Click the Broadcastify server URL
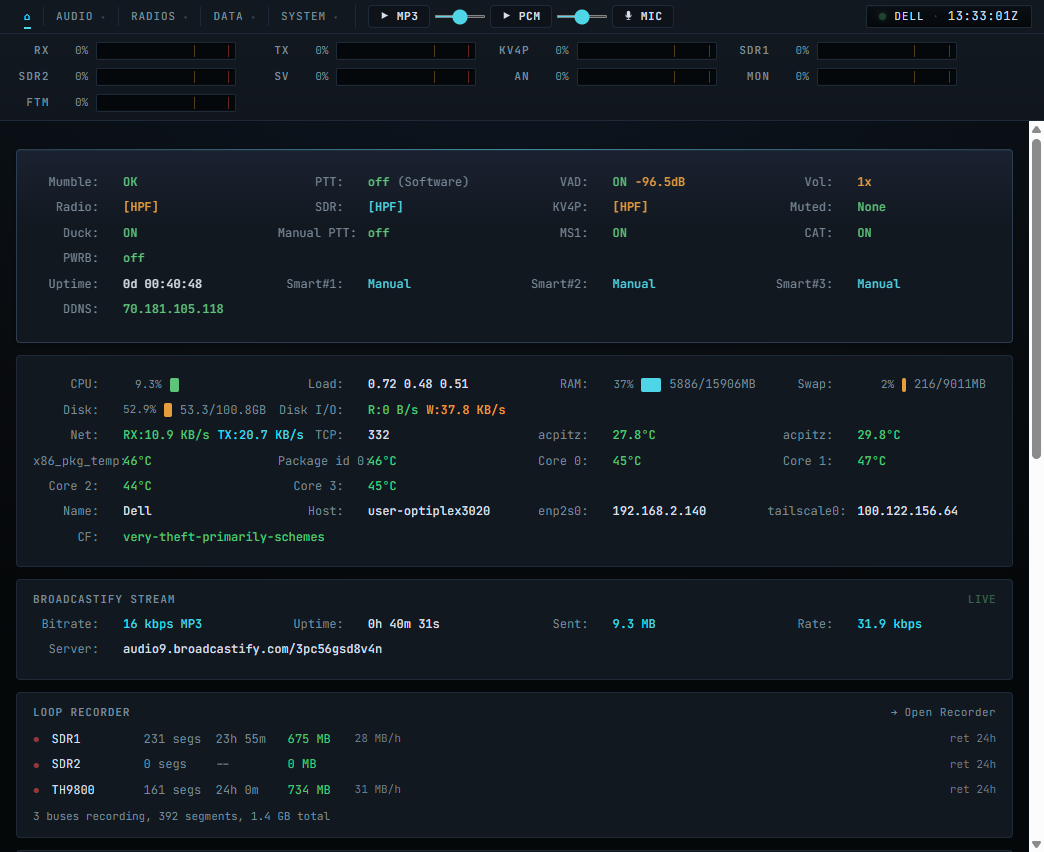The width and height of the screenshot is (1044, 852). [252, 649]
